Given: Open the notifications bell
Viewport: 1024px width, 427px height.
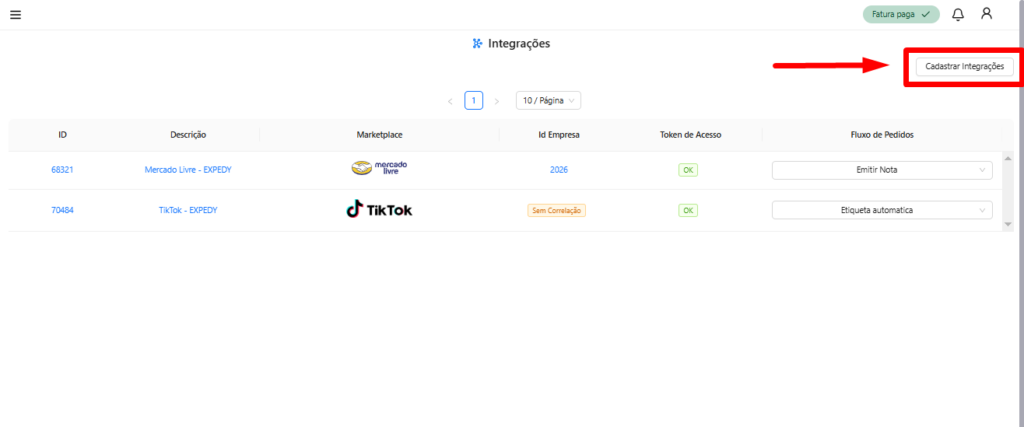Looking at the screenshot, I should (x=958, y=14).
